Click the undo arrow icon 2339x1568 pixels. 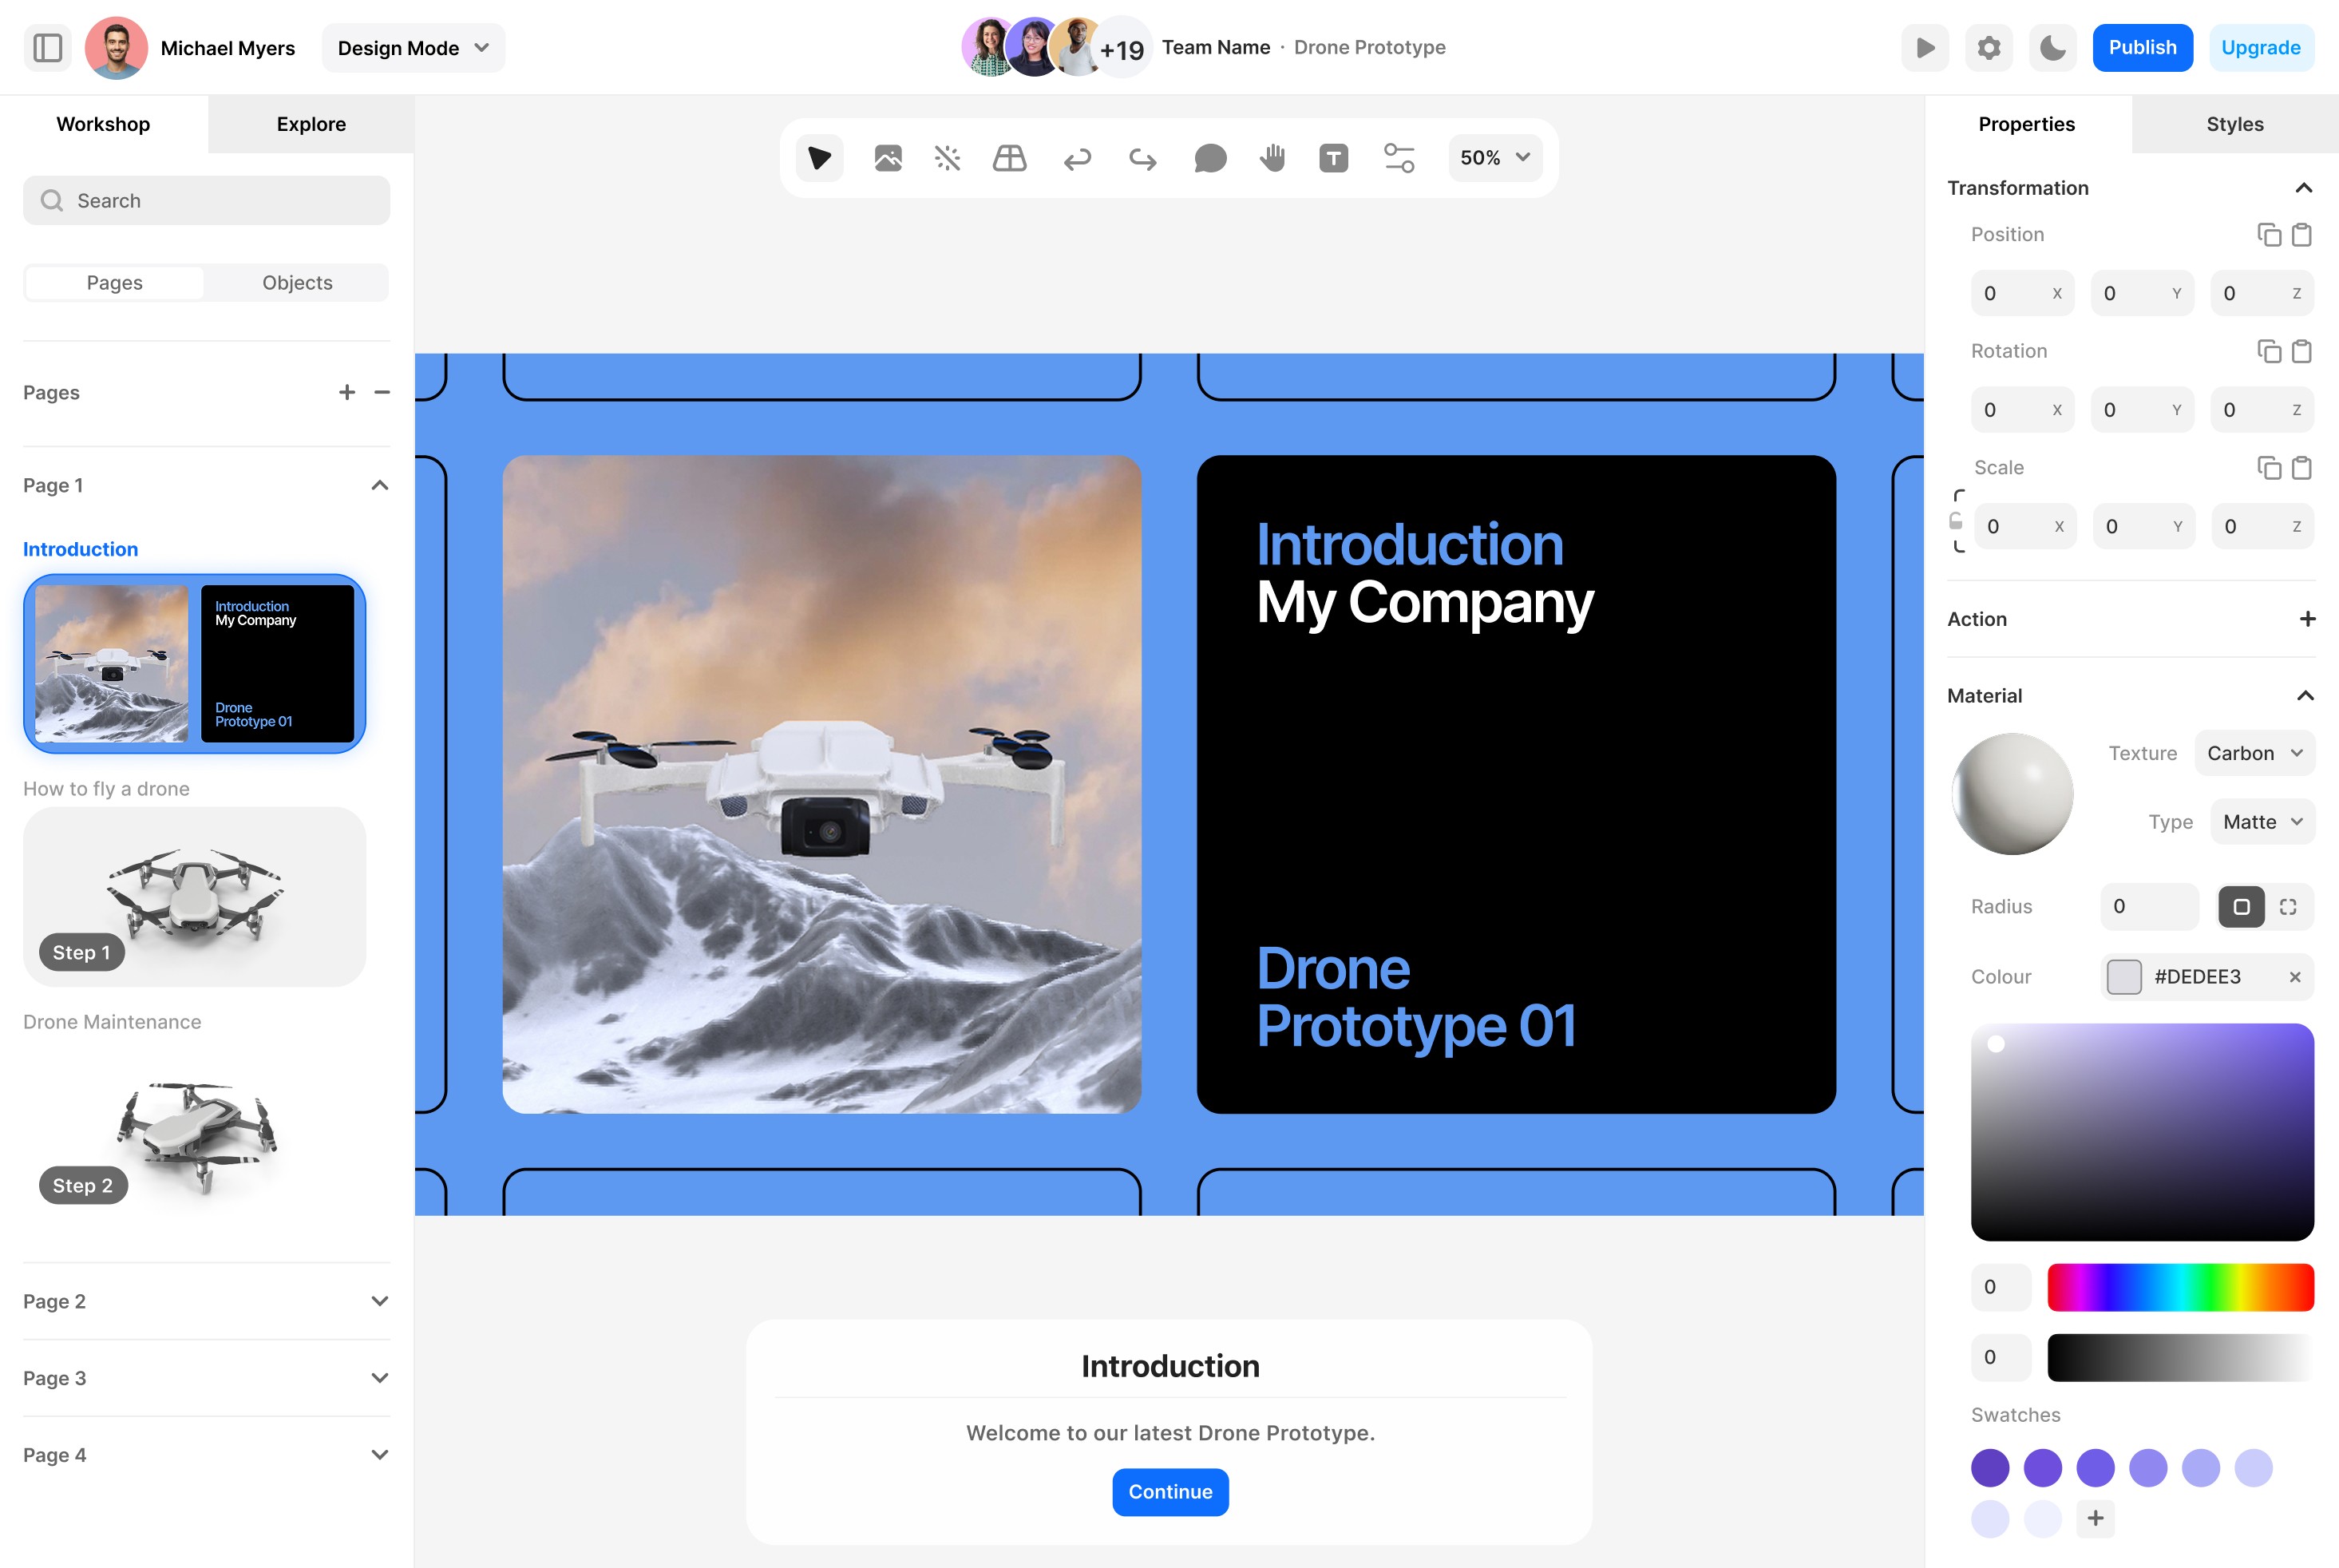[1077, 158]
